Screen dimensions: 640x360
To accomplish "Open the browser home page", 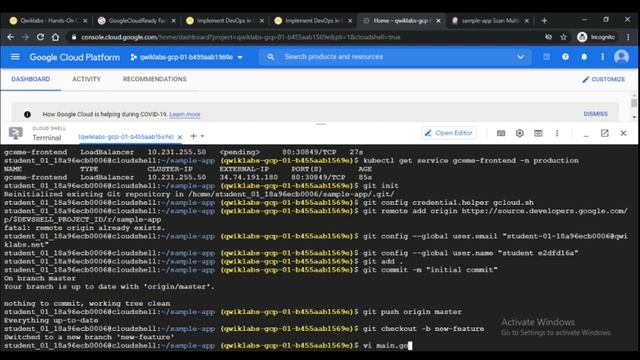I will point(56,37).
